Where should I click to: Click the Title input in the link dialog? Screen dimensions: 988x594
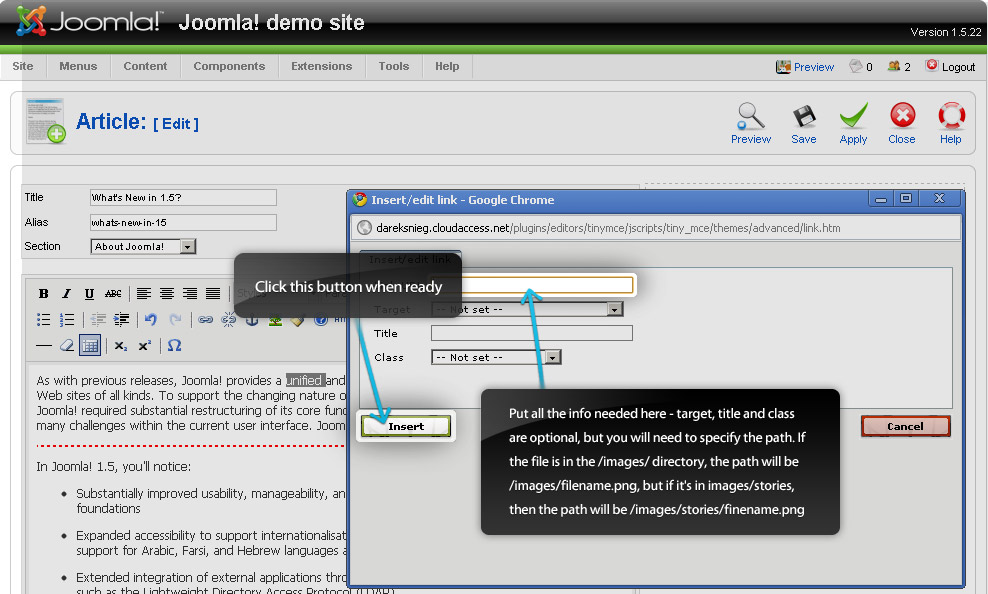(x=532, y=333)
